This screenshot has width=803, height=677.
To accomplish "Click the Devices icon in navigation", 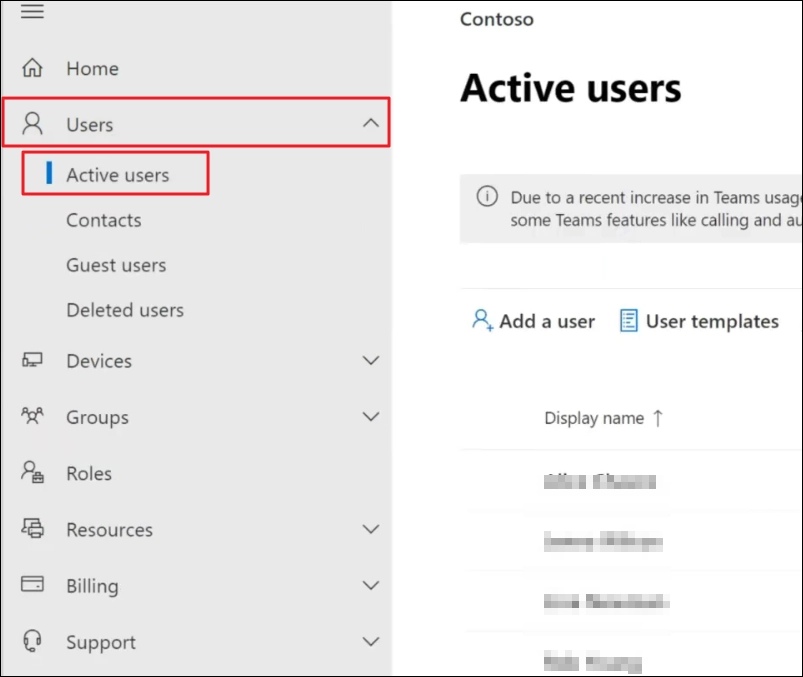I will [x=30, y=361].
